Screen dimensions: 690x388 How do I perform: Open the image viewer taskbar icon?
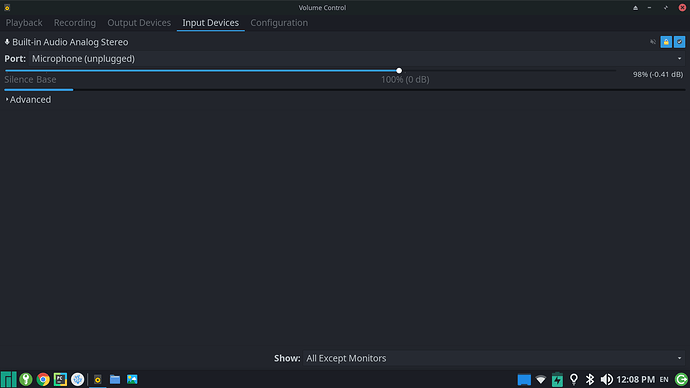pyautogui.click(x=132, y=379)
